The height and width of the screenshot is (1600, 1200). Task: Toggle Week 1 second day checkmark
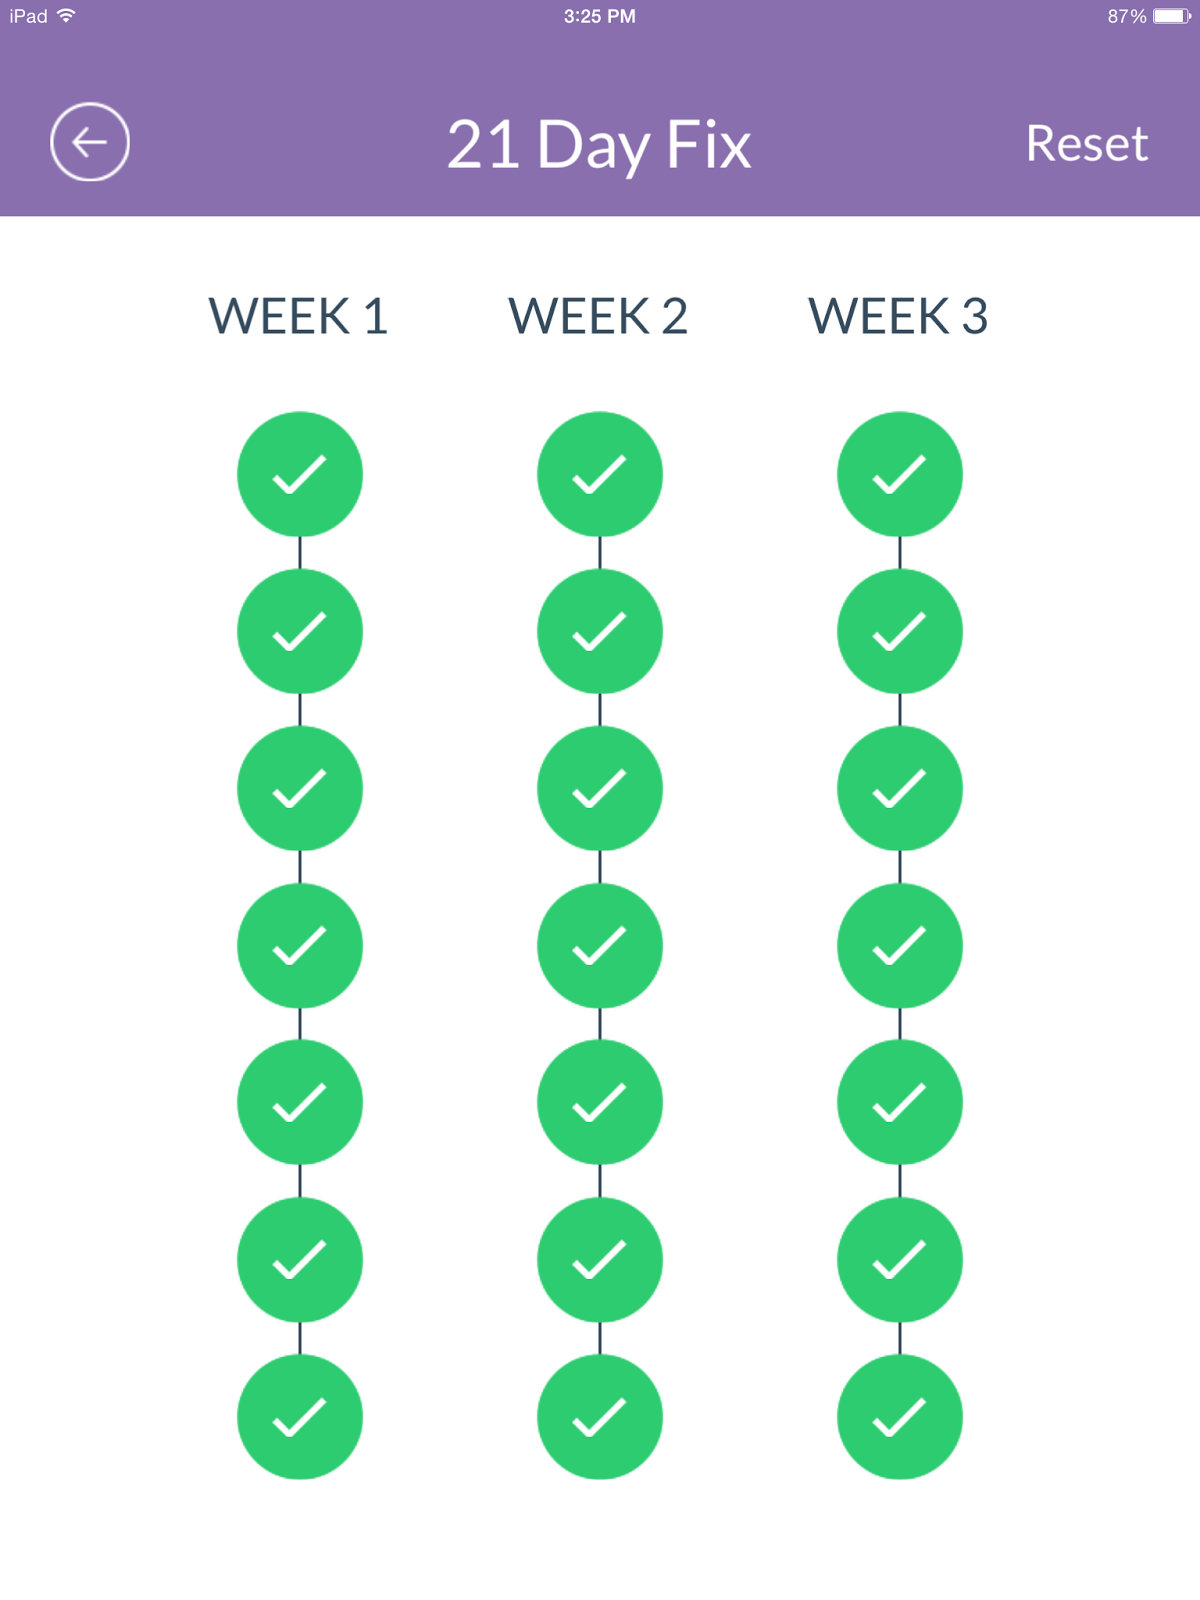[x=300, y=631]
